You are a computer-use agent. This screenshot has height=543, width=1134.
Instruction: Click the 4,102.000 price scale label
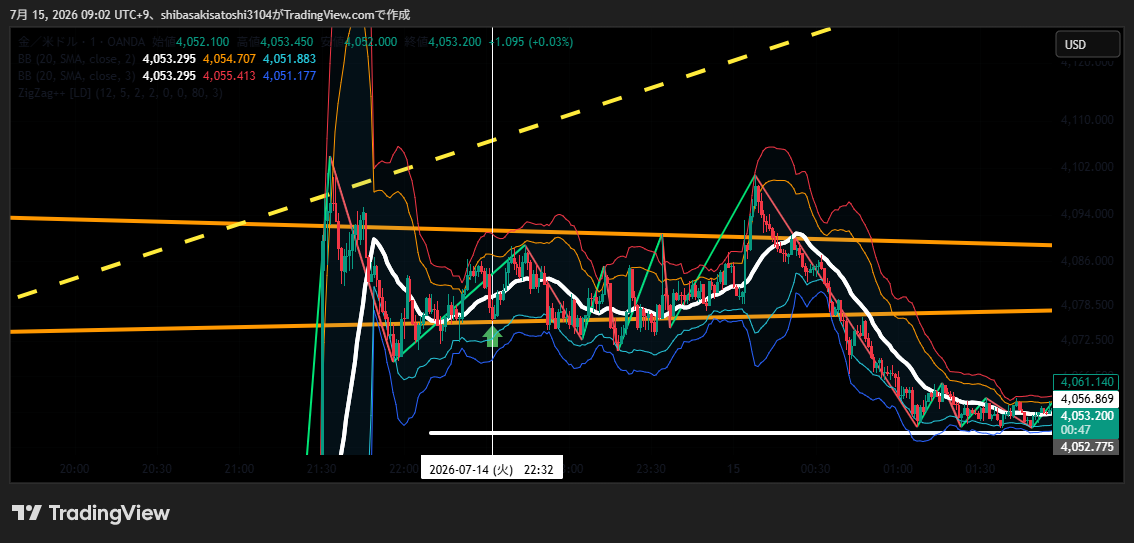tap(1085, 166)
